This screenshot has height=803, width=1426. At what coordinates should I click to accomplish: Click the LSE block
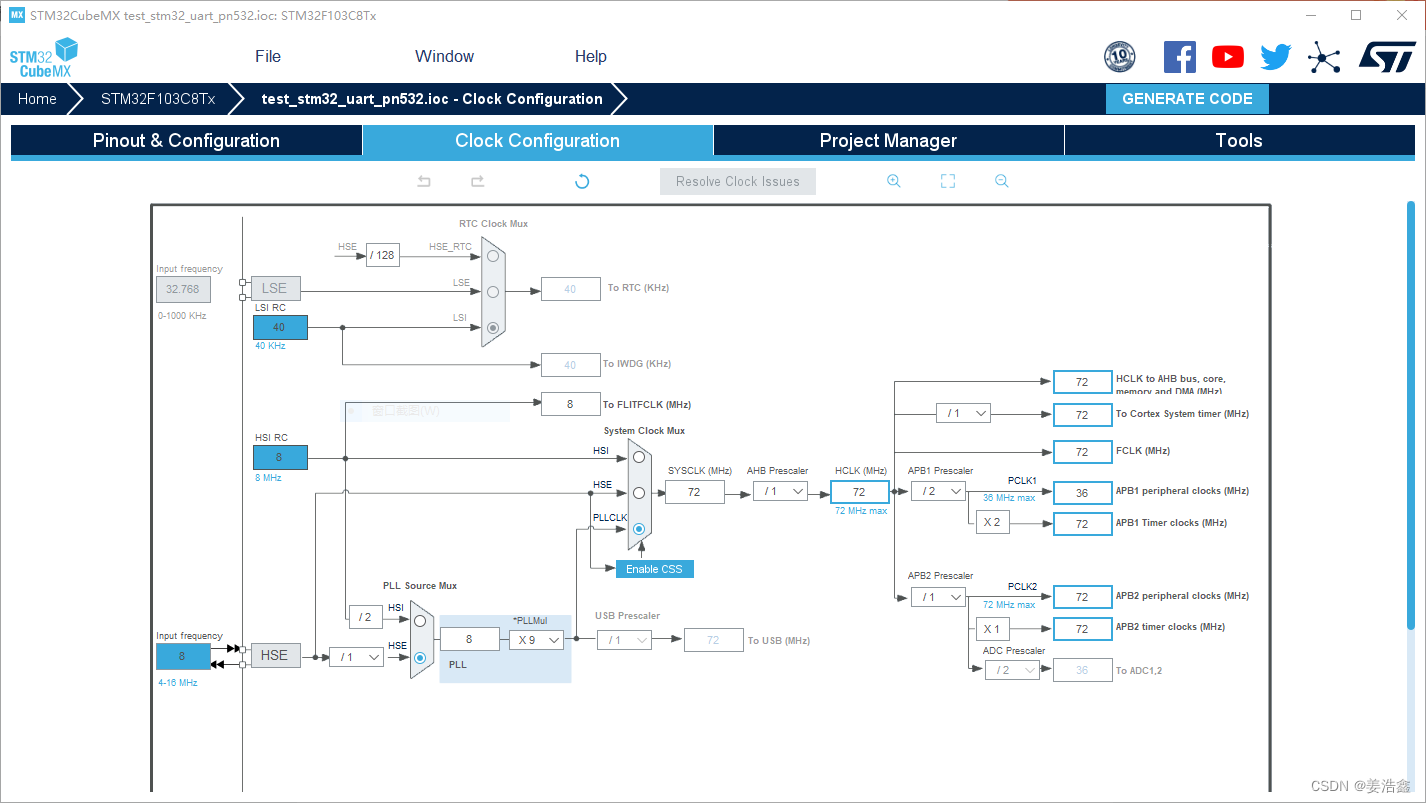point(274,288)
